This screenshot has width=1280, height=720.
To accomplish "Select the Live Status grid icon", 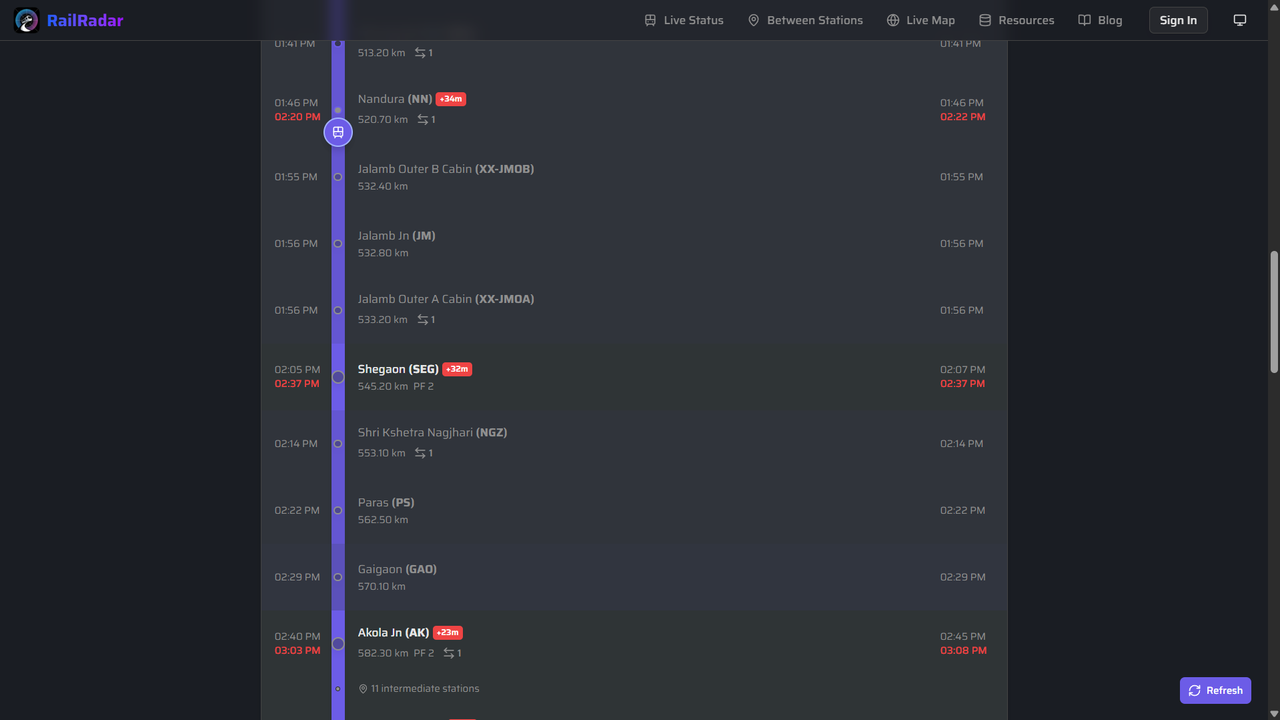I will [x=649, y=20].
